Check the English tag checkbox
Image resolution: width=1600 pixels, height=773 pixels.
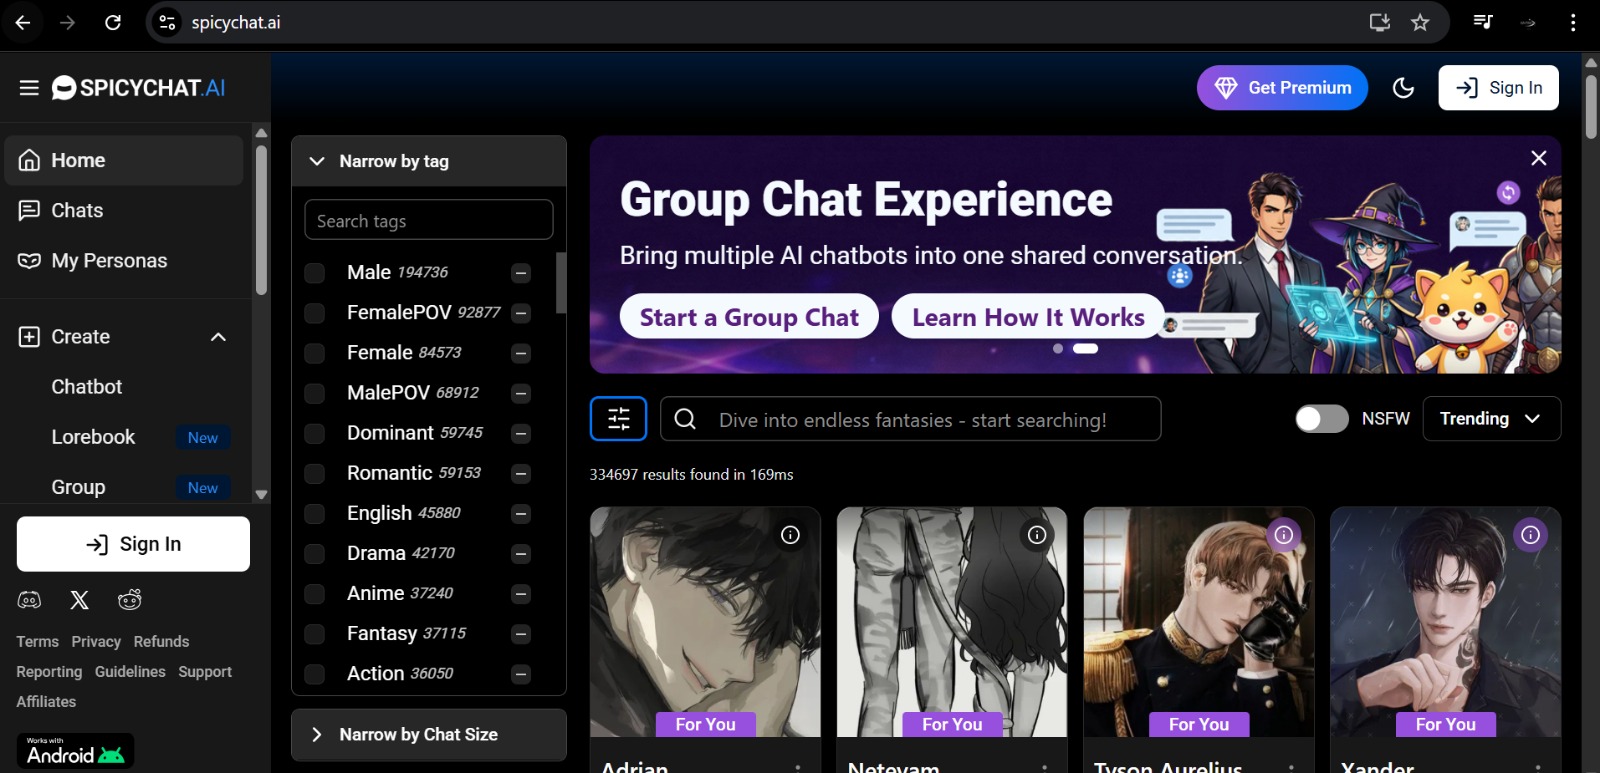(314, 514)
